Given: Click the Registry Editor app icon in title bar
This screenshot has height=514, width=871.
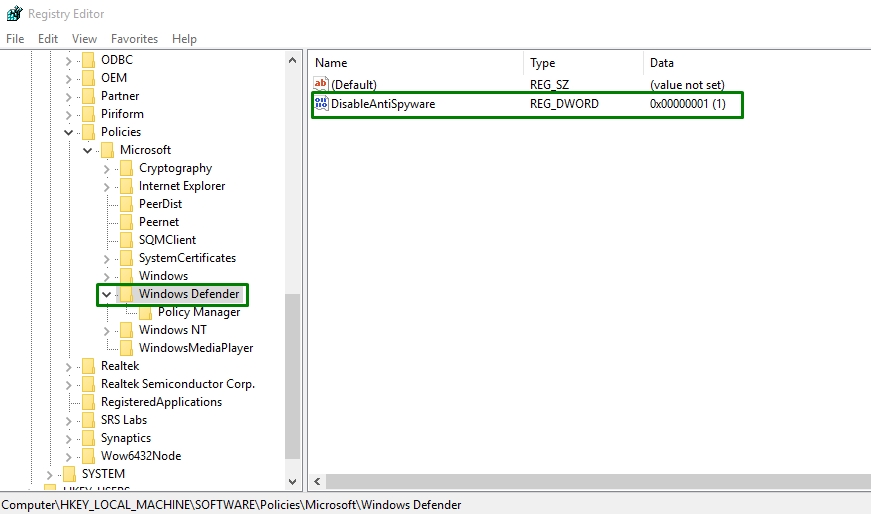Looking at the screenshot, I should click(14, 13).
